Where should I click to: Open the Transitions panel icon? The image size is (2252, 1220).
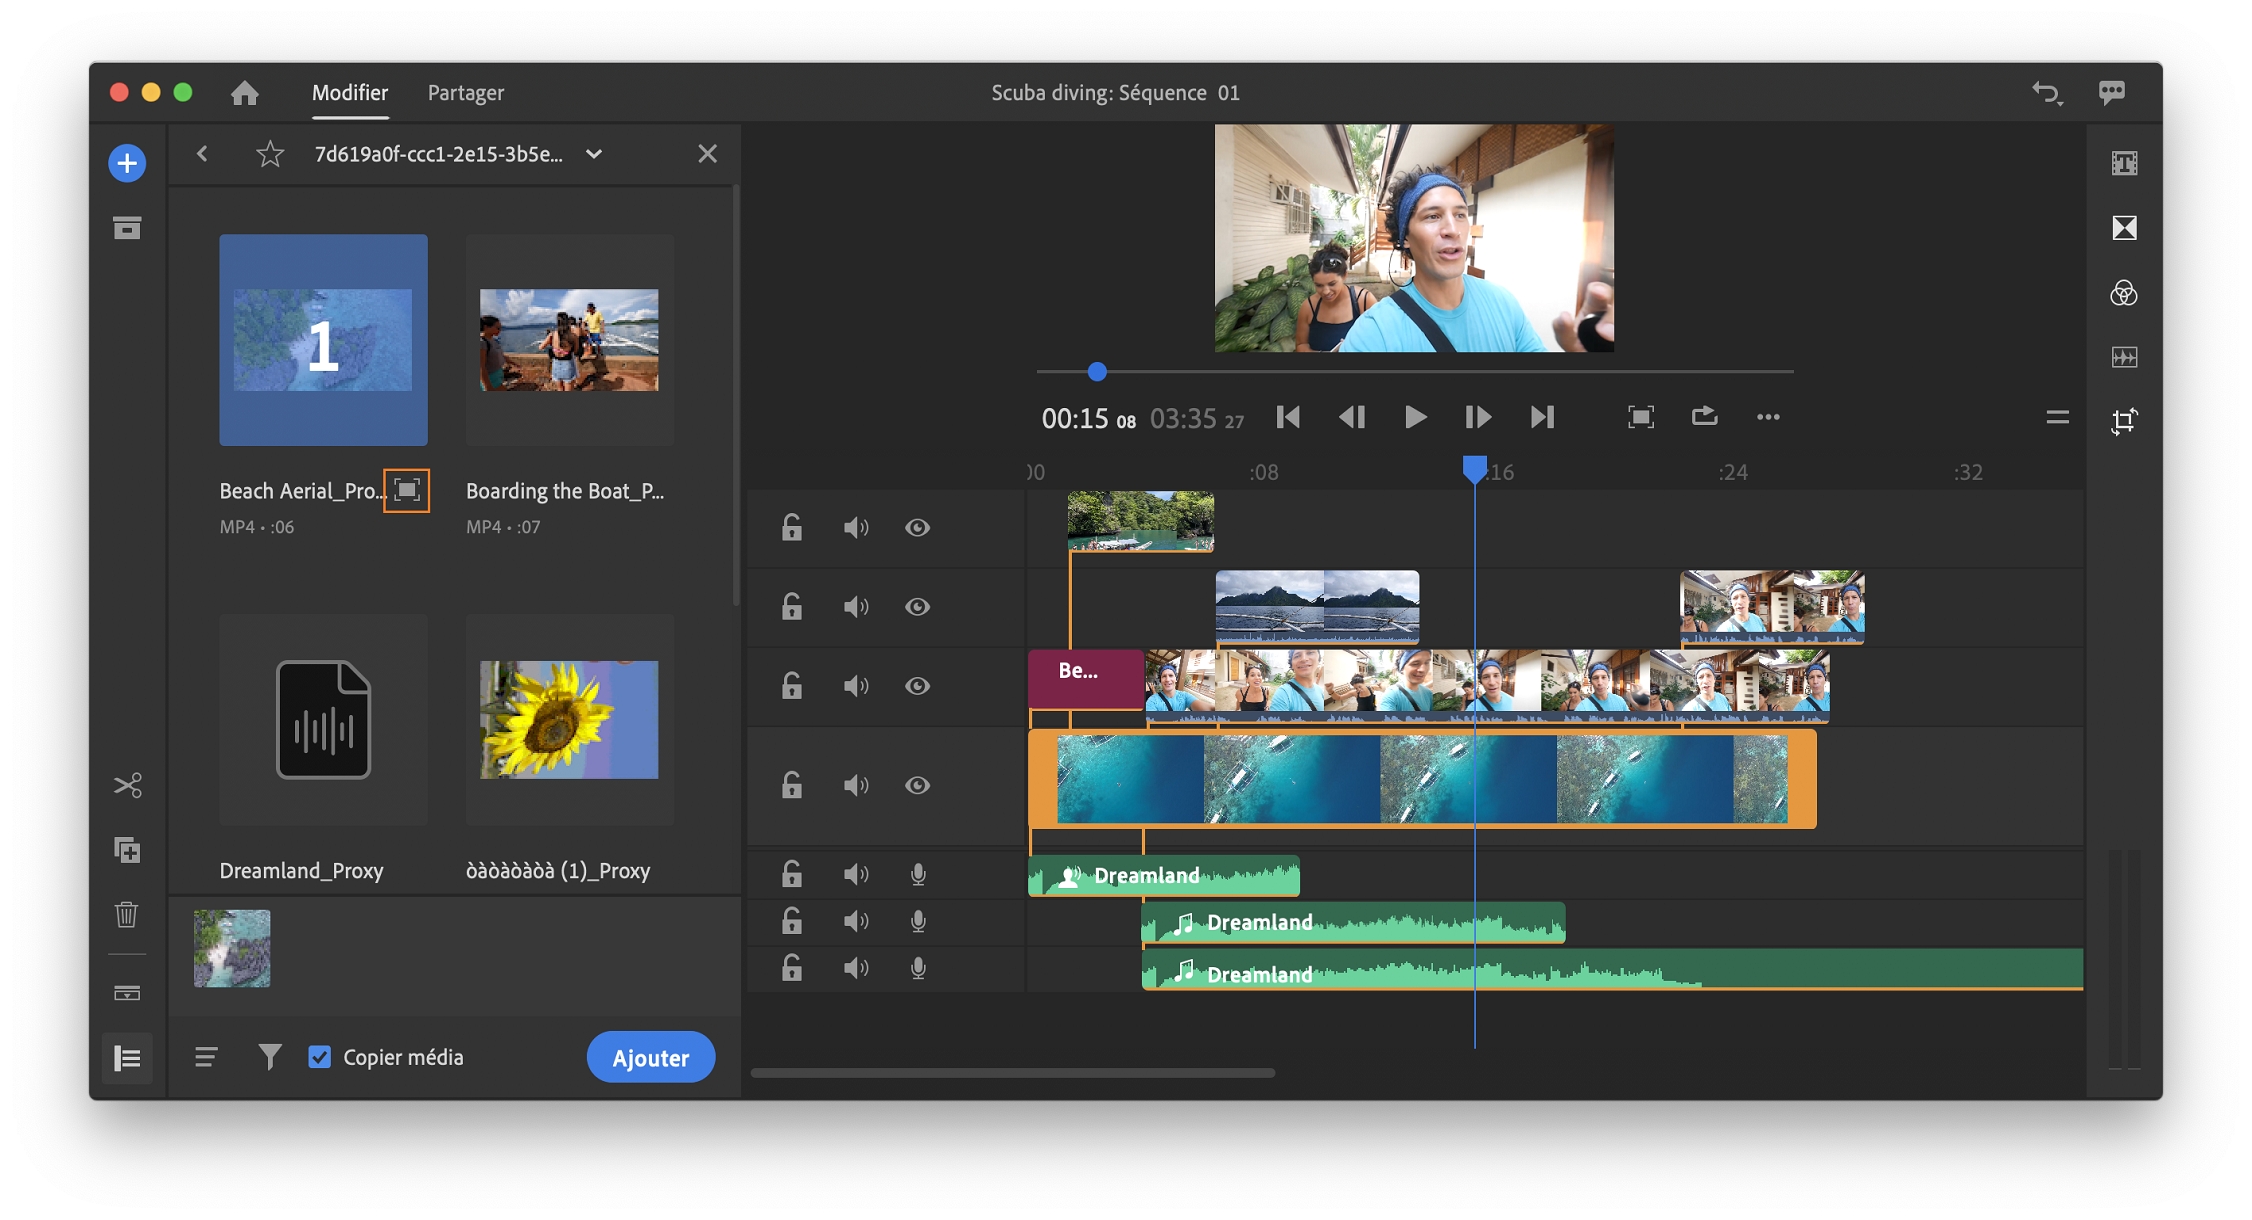[2124, 228]
